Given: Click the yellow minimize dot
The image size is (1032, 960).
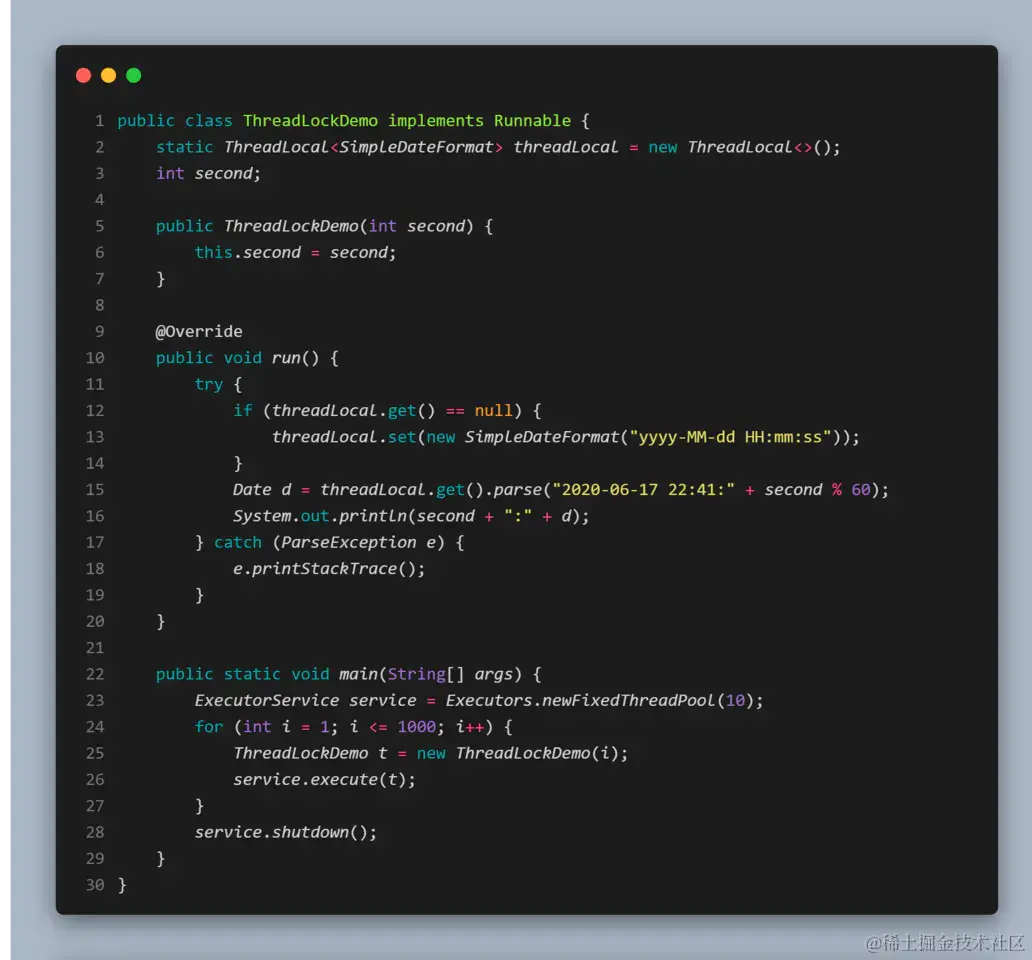Looking at the screenshot, I should tap(109, 76).
